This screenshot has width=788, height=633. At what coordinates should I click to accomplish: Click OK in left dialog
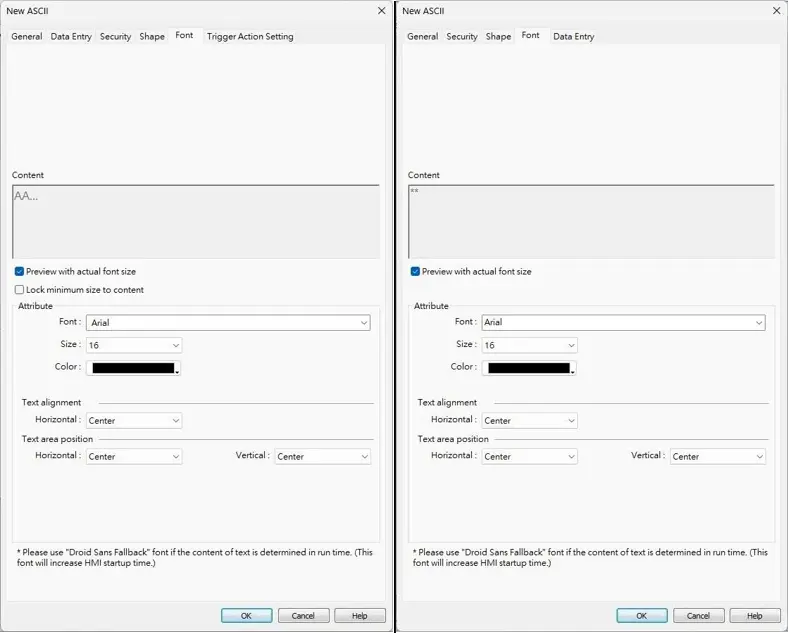point(246,616)
